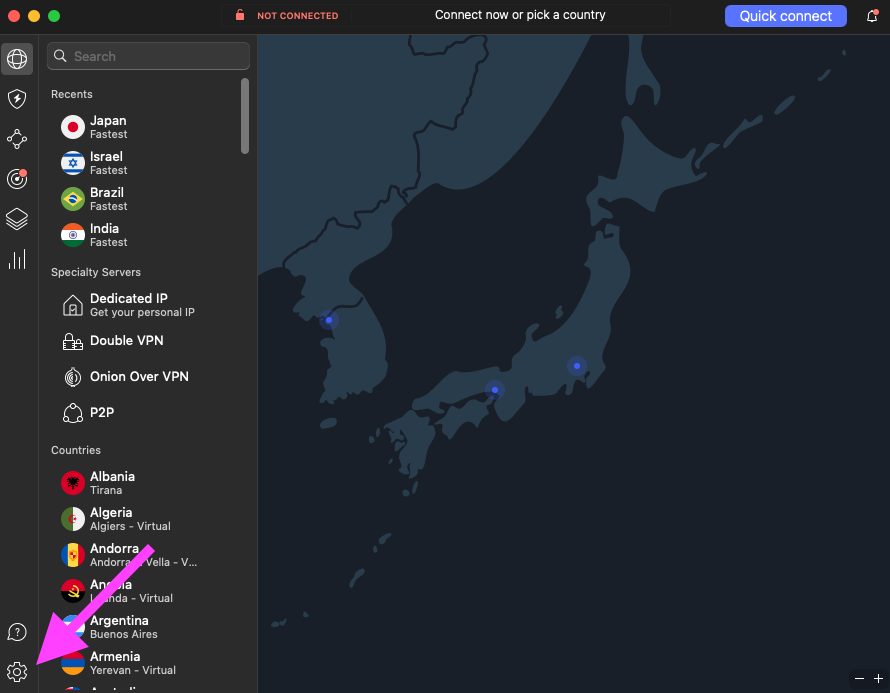Select P2P specialty server

click(146, 413)
